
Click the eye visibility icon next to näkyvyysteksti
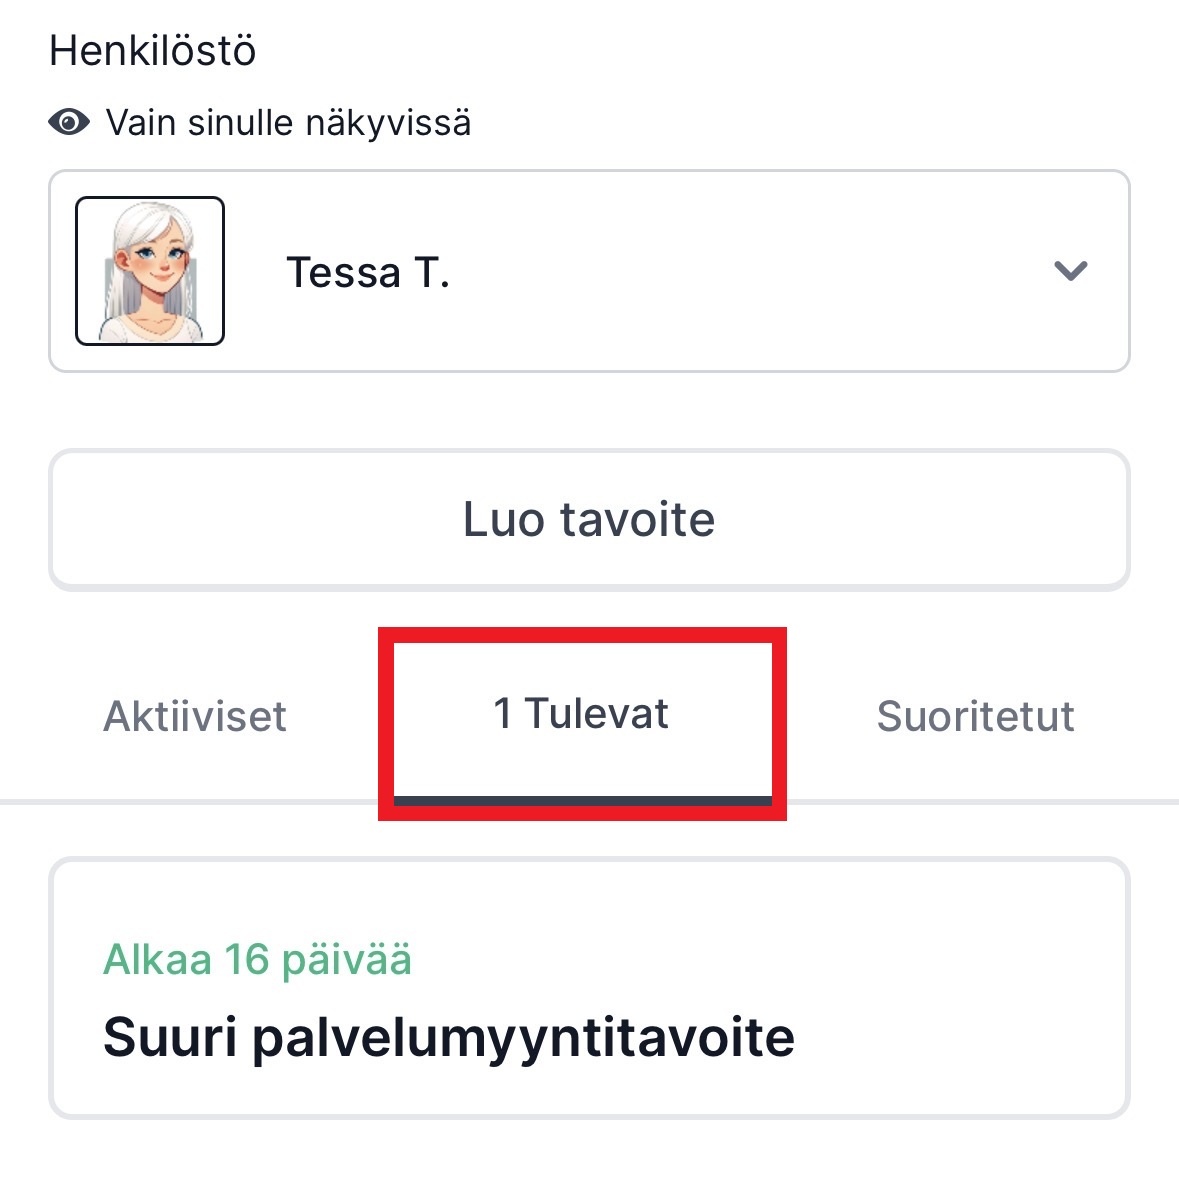(68, 122)
